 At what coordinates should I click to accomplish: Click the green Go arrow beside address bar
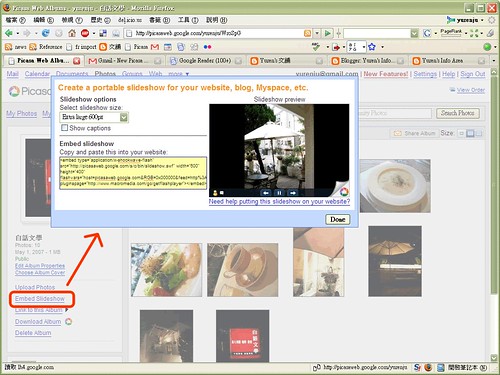tap(328, 33)
